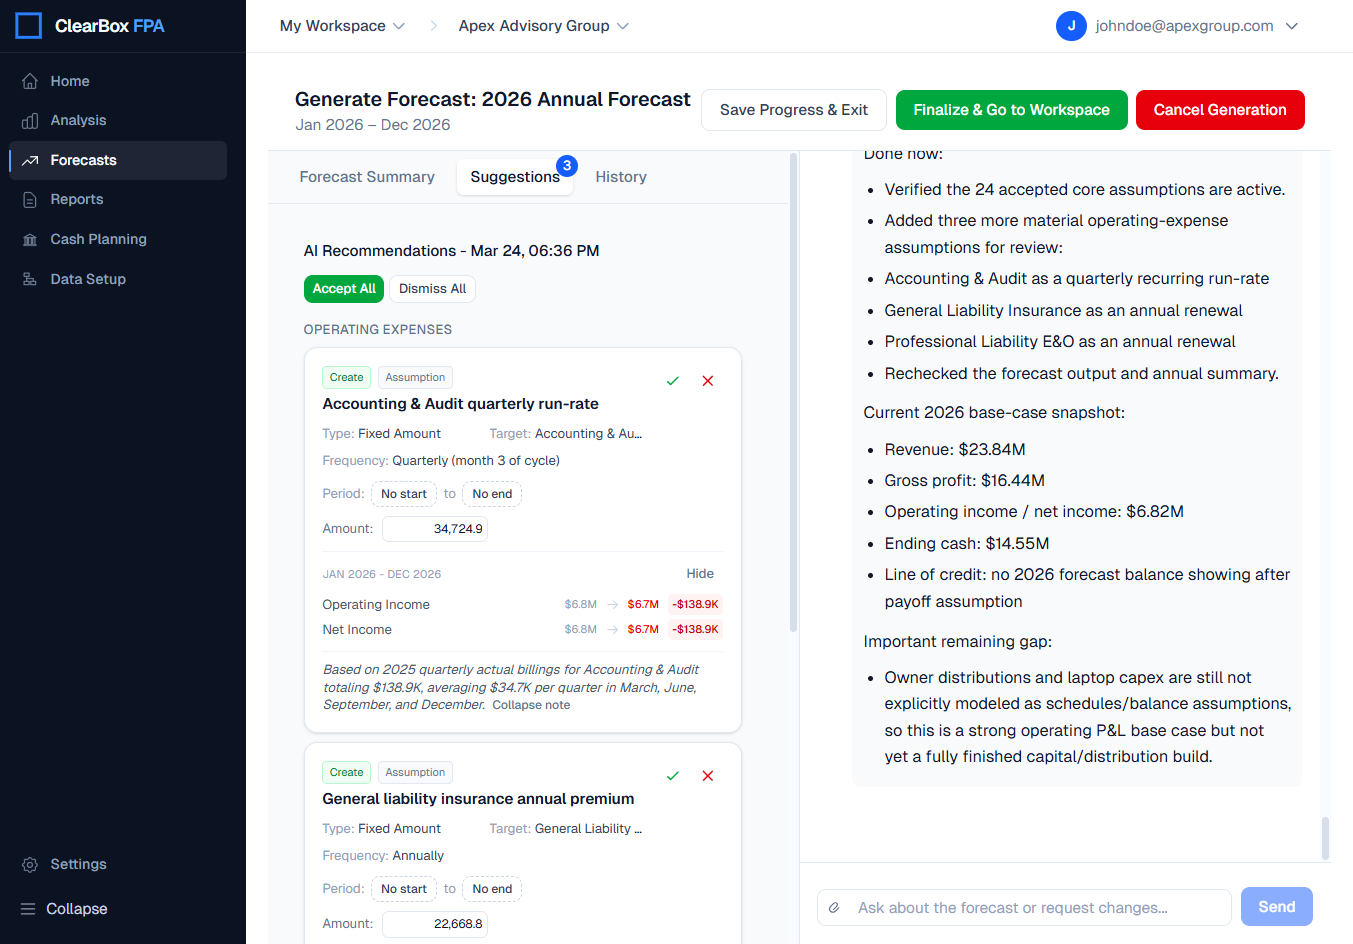Click the attachment paperclip in the chat box
Image resolution: width=1353 pixels, height=944 pixels.
(836, 907)
